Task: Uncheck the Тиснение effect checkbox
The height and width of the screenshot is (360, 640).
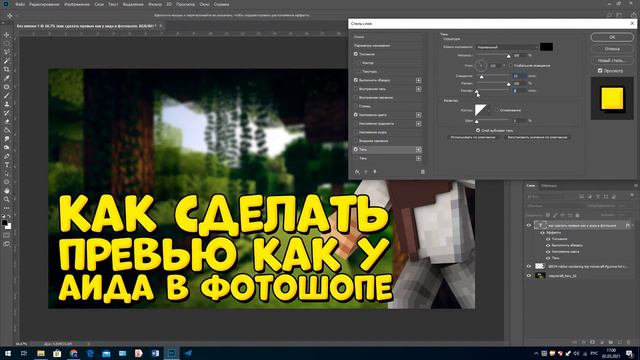Action: 356,54
